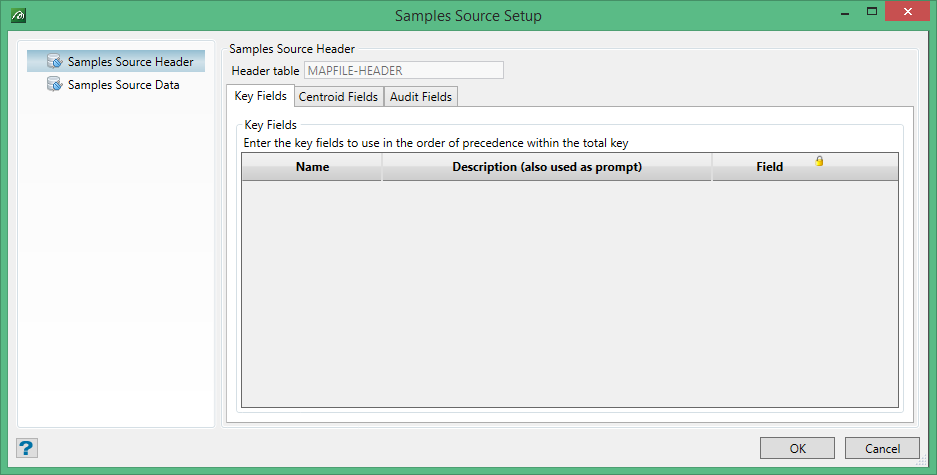Viewport: 937px width, 475px height.
Task: Click the Field column header text
Action: tap(769, 167)
